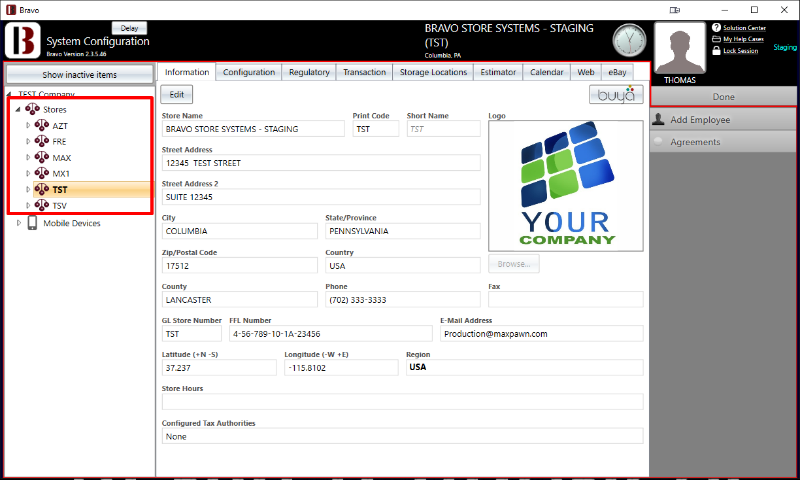Click the Lock Session padlock icon

tap(716, 50)
